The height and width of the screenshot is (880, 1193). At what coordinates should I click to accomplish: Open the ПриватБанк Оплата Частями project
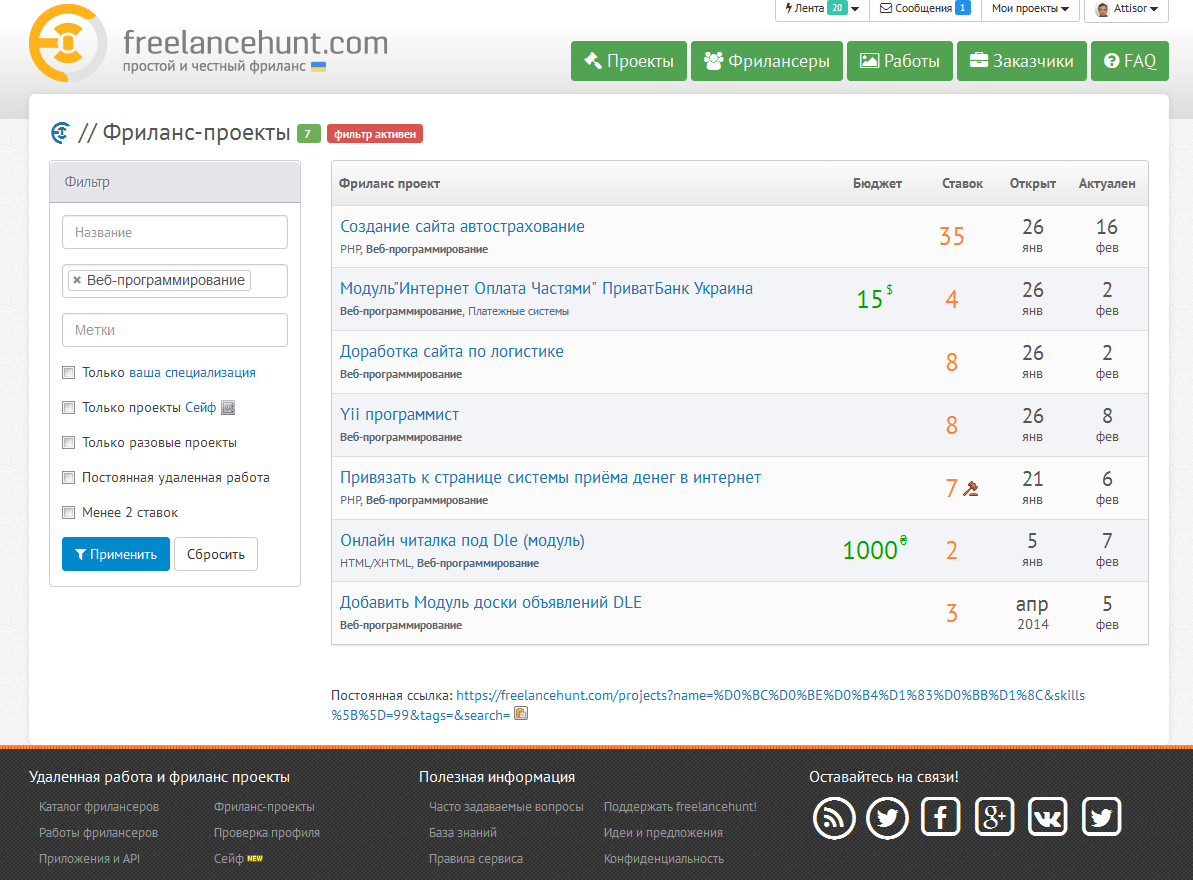tap(546, 289)
